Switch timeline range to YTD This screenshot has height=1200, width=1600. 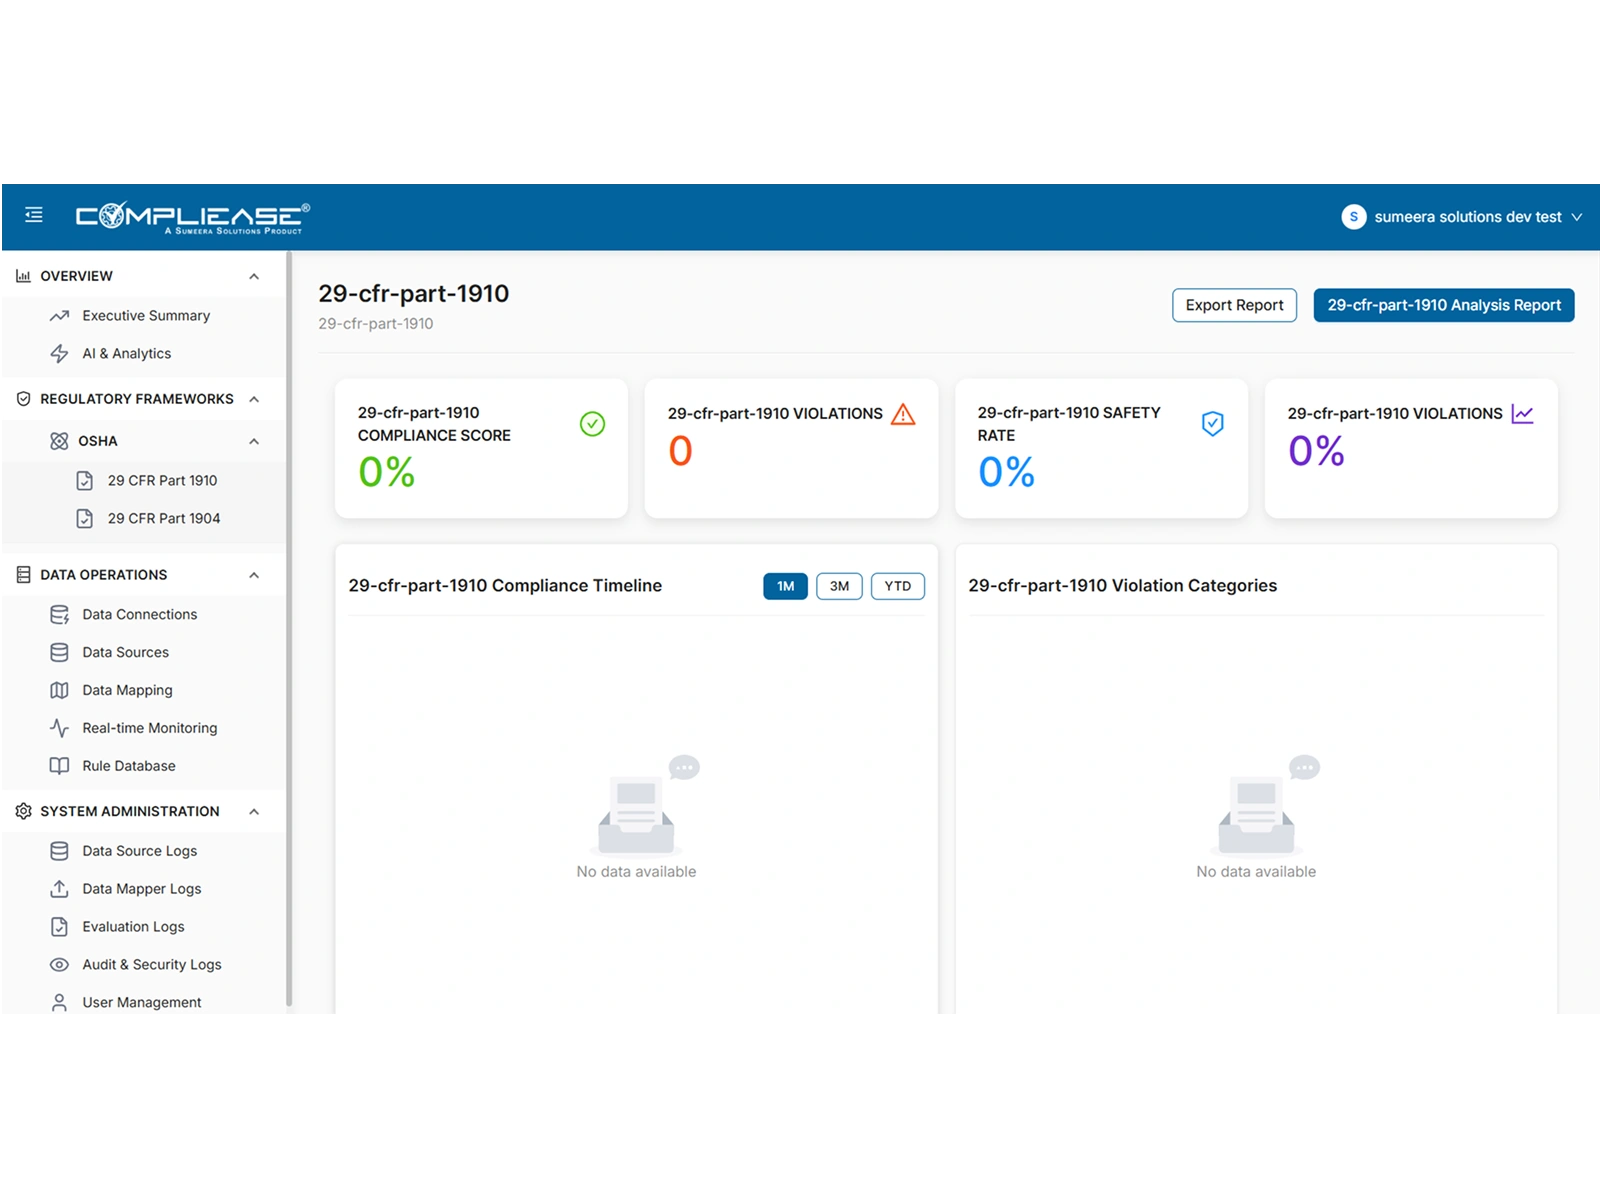click(897, 586)
